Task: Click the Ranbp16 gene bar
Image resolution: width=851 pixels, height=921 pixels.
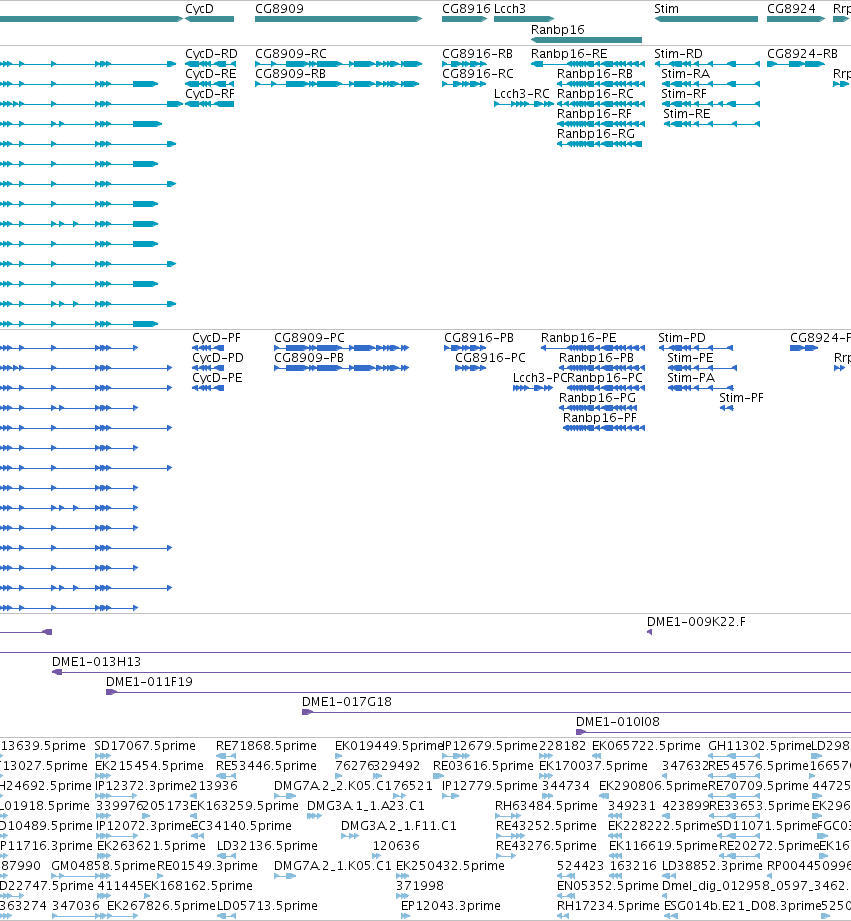Action: (x=586, y=40)
